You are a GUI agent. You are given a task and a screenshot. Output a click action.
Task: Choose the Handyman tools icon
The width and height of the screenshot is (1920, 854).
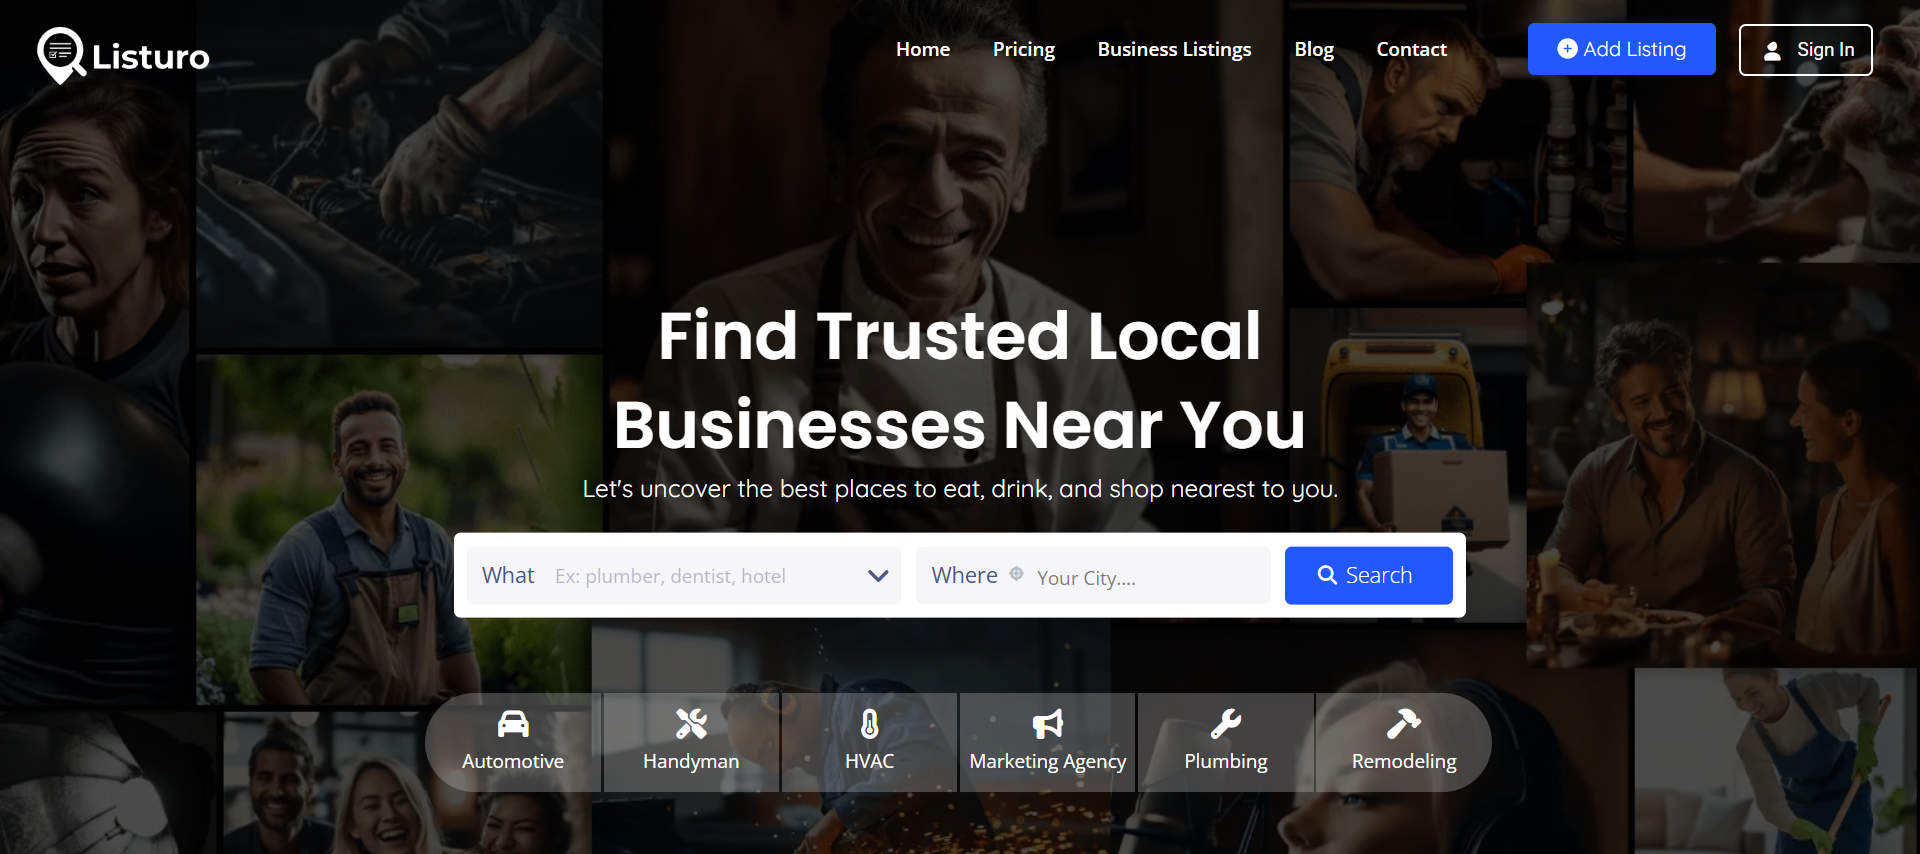click(x=691, y=723)
